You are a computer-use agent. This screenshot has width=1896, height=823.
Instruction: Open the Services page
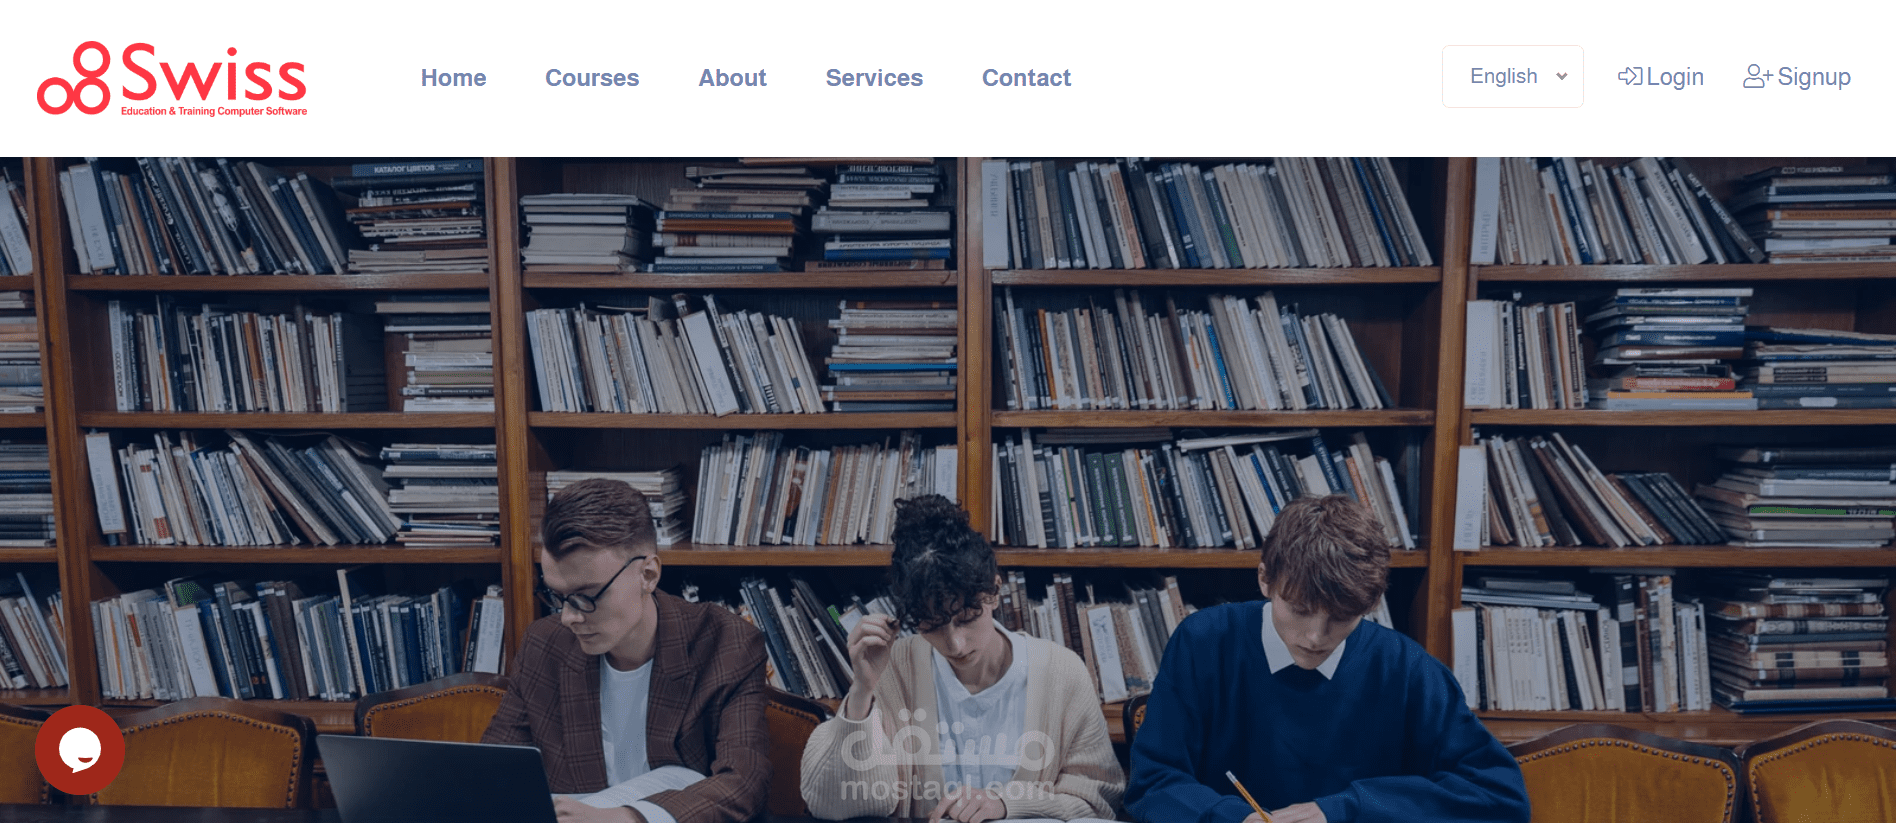[874, 78]
